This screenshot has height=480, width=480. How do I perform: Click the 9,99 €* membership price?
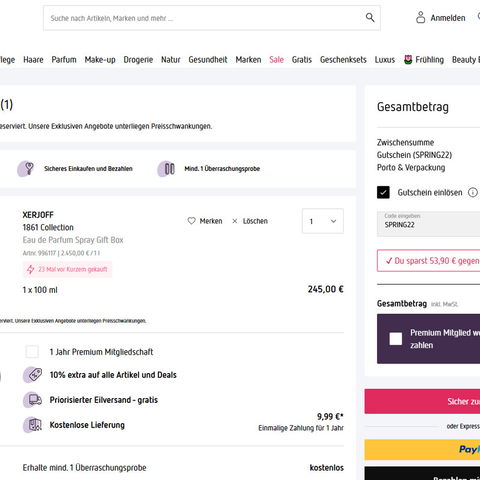tap(330, 417)
